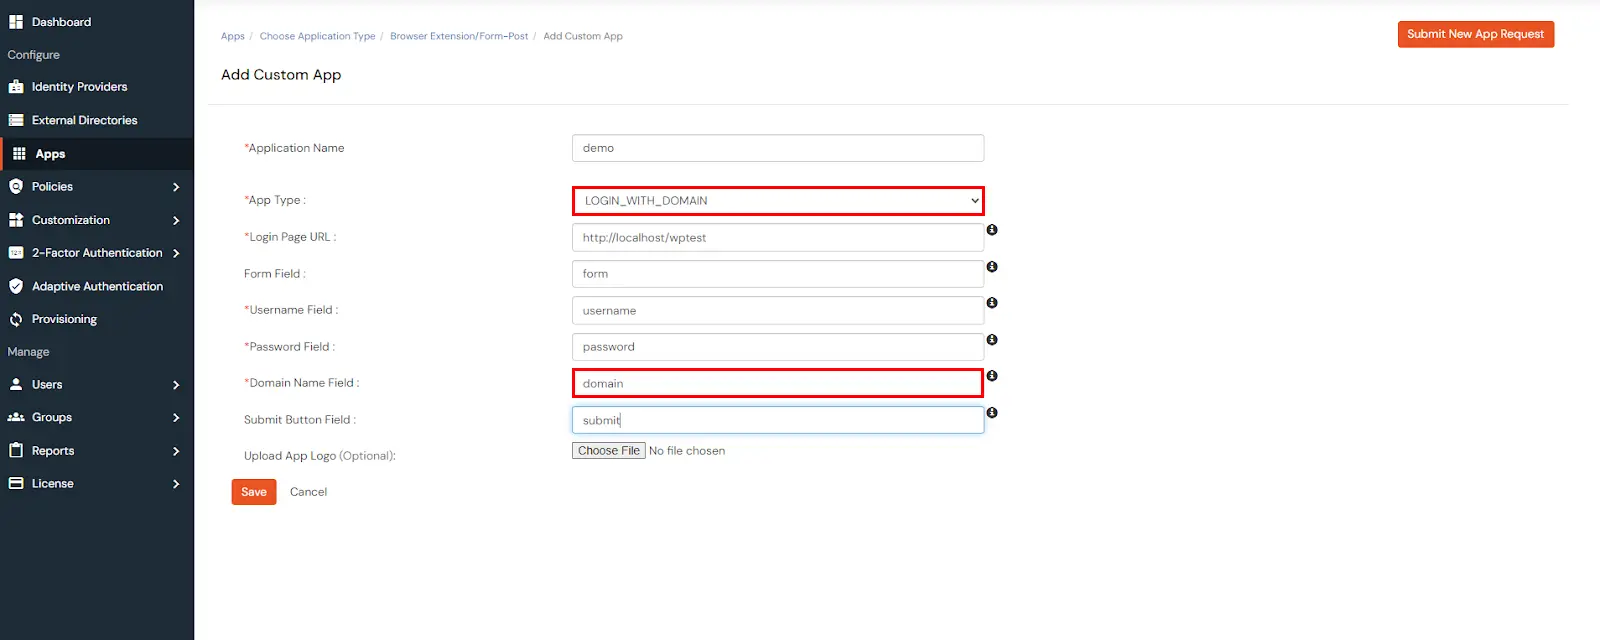The image size is (1600, 640).
Task: Select Adaptive Authentication in sidebar
Action: (97, 286)
